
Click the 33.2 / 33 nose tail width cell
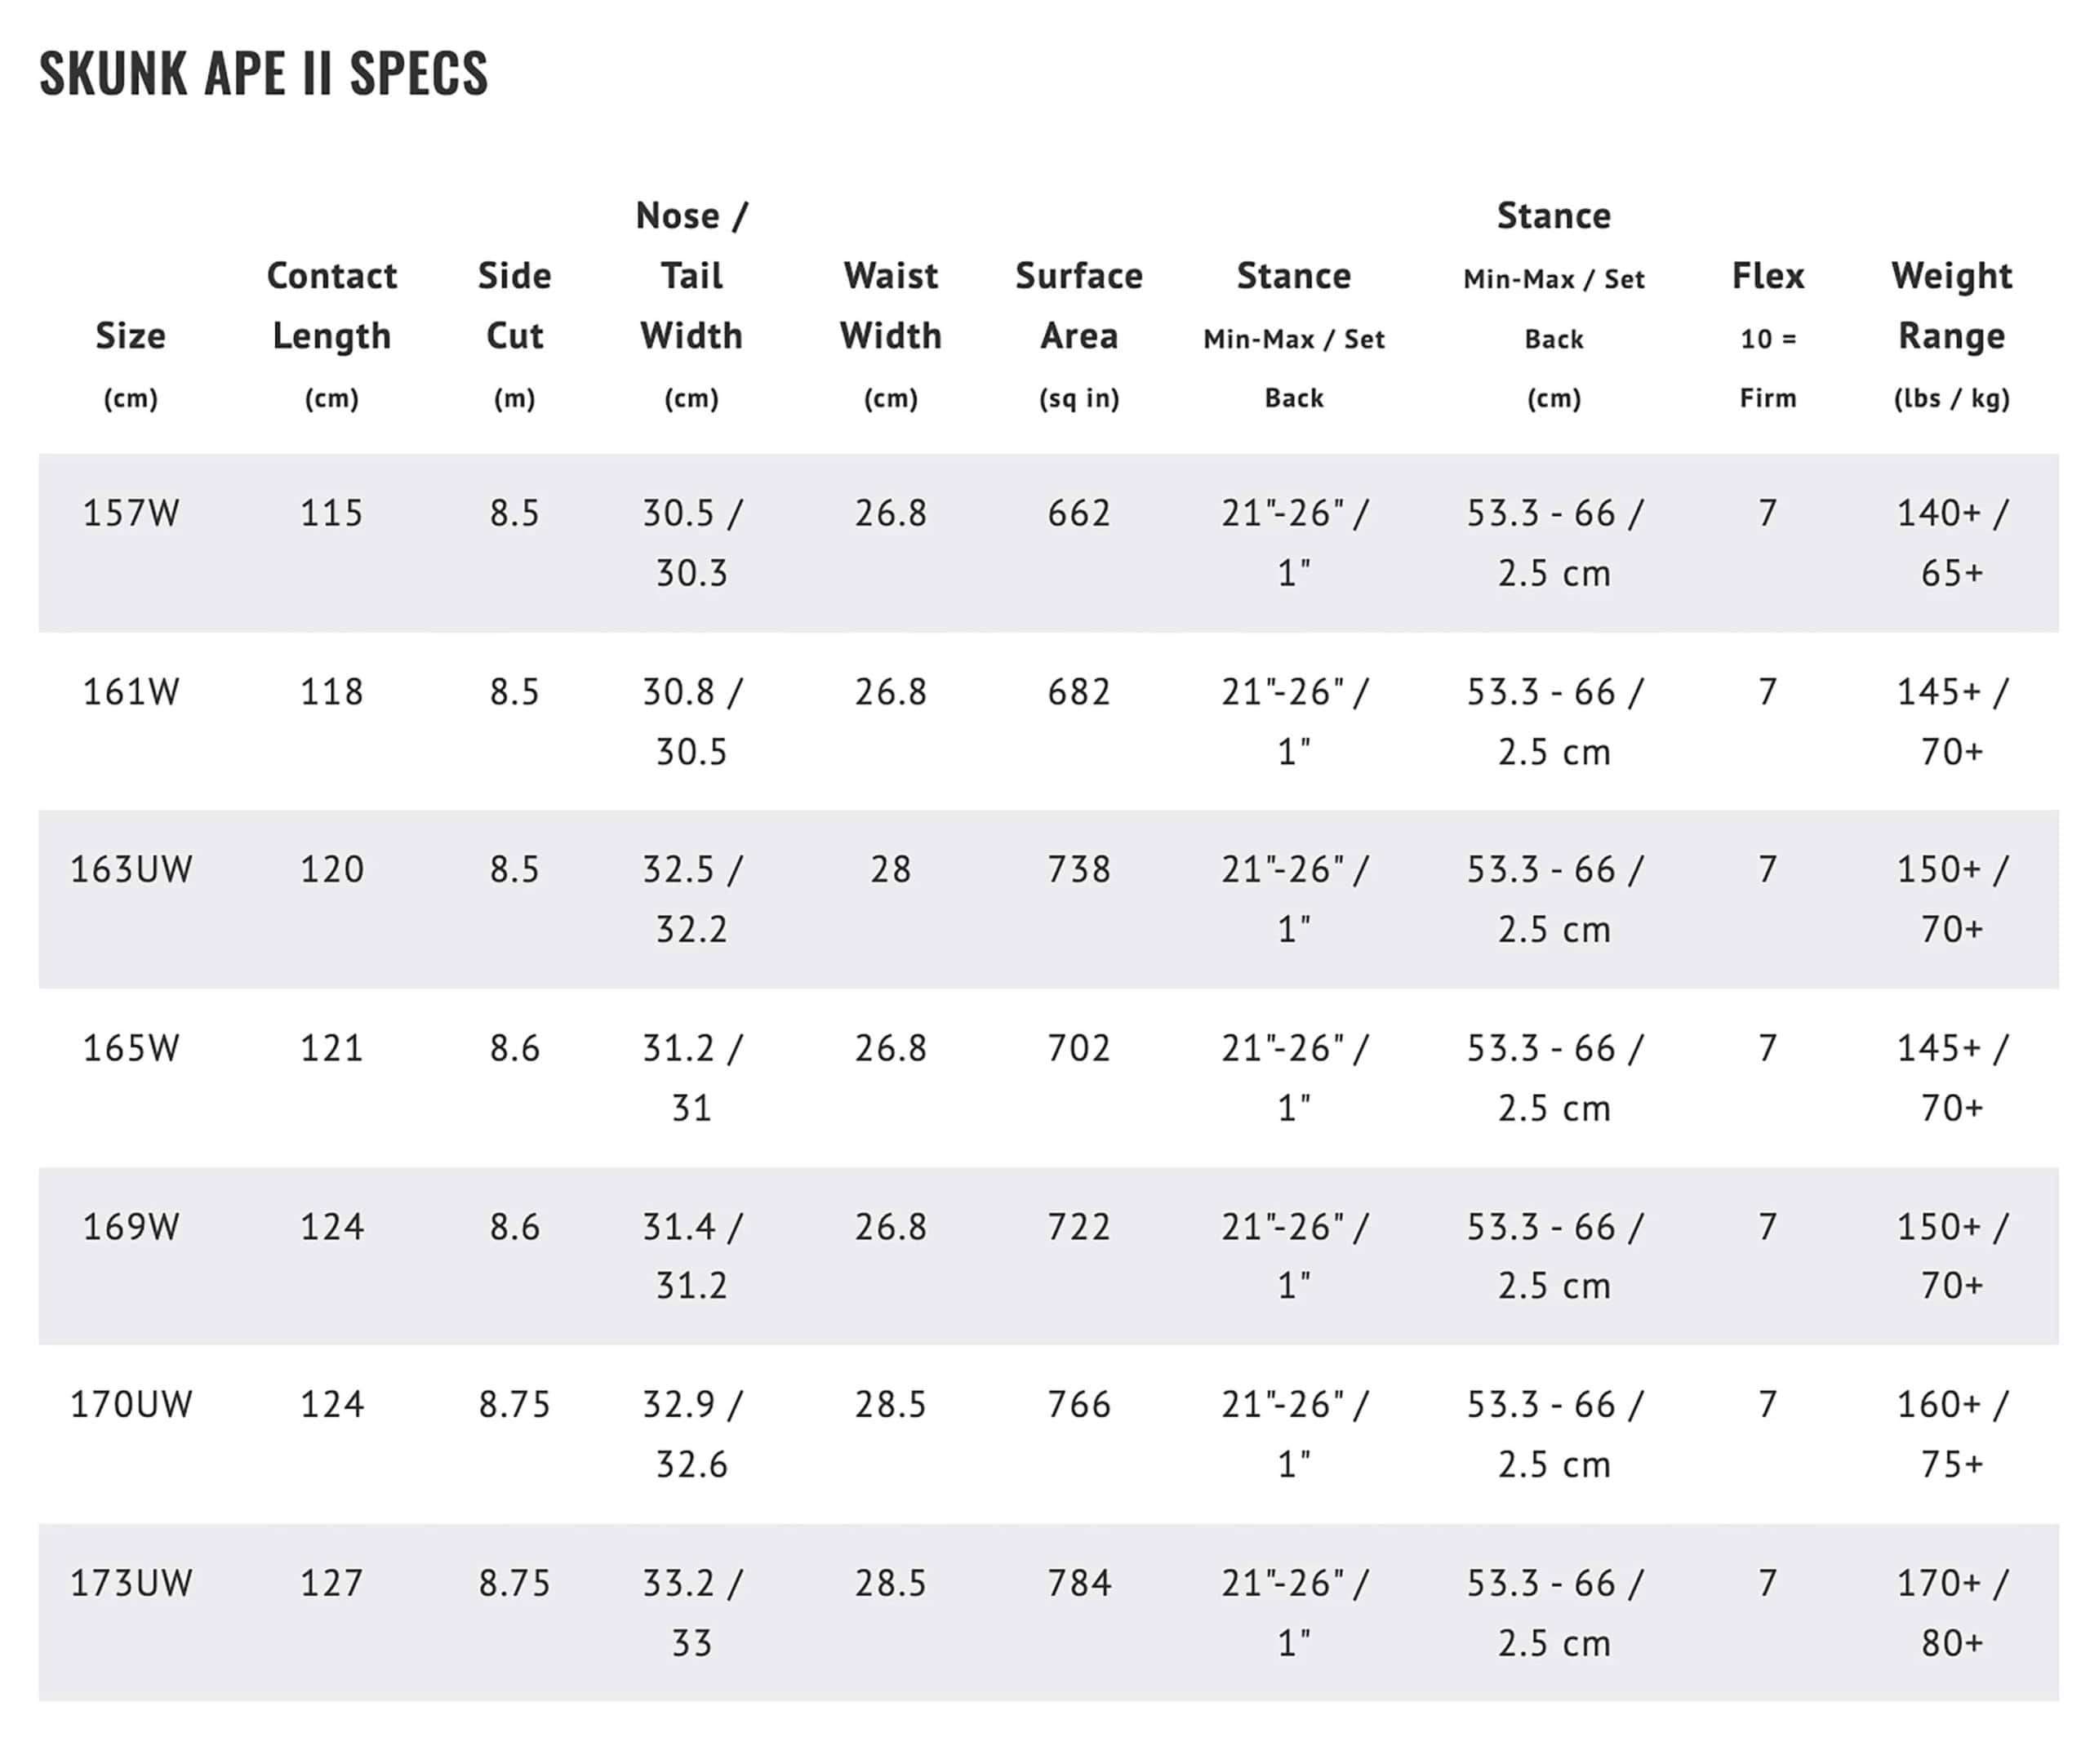click(691, 1612)
